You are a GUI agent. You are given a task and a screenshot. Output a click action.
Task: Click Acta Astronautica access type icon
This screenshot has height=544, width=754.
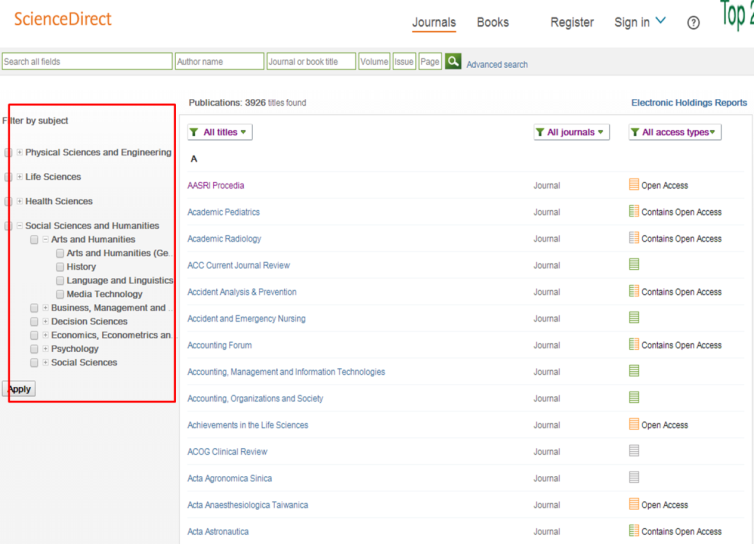pyautogui.click(x=634, y=531)
